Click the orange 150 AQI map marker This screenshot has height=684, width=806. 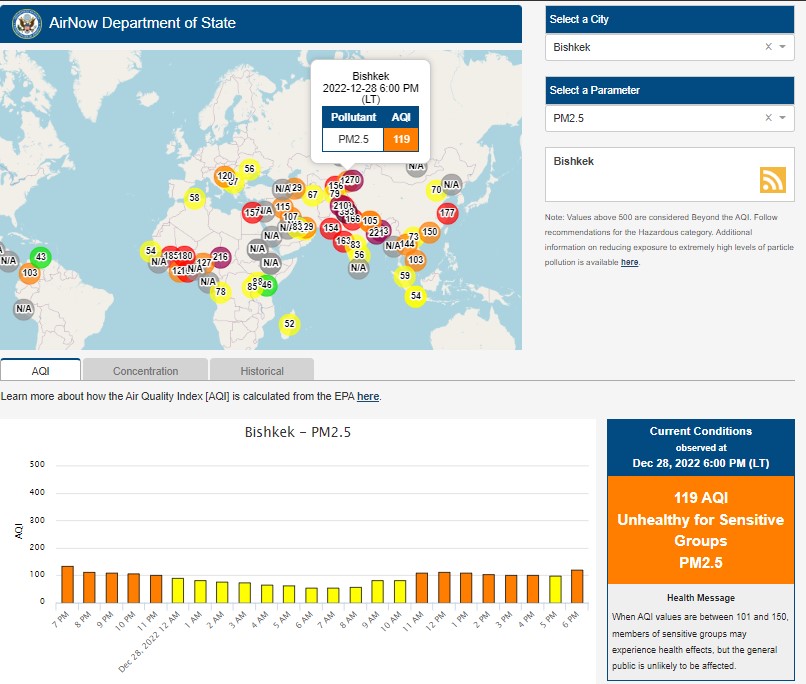430,232
